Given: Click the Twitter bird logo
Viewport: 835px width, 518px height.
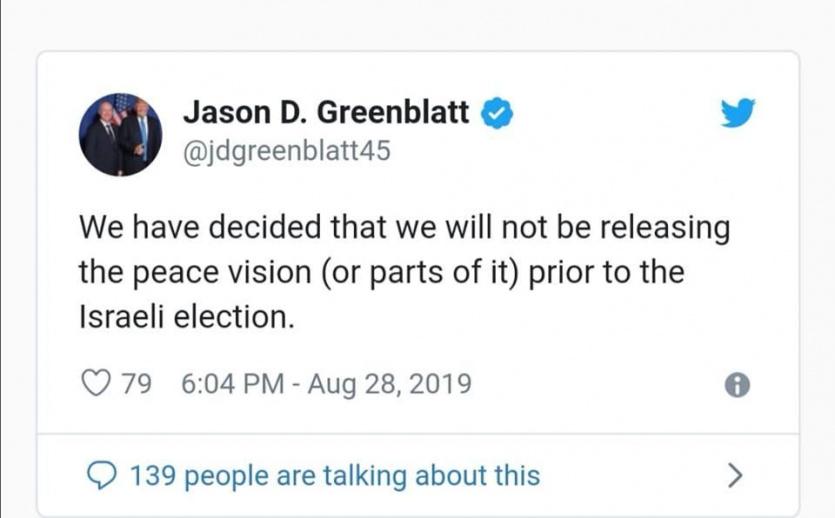Looking at the screenshot, I should click(x=738, y=113).
